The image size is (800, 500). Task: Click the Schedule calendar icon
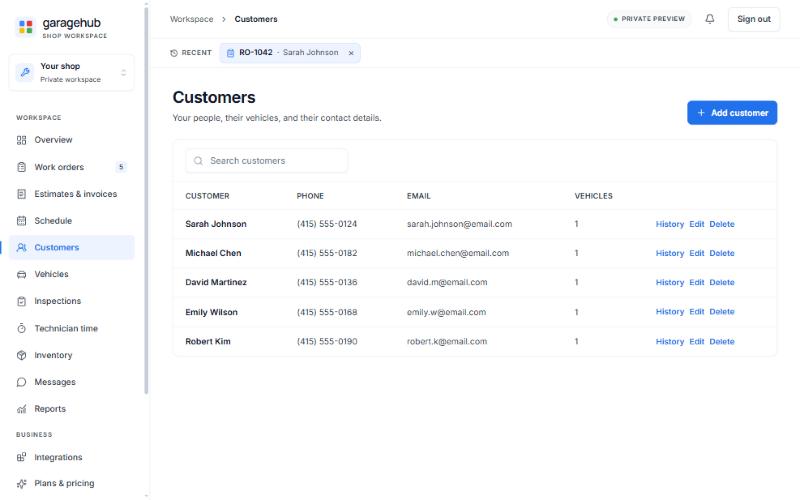[21, 220]
